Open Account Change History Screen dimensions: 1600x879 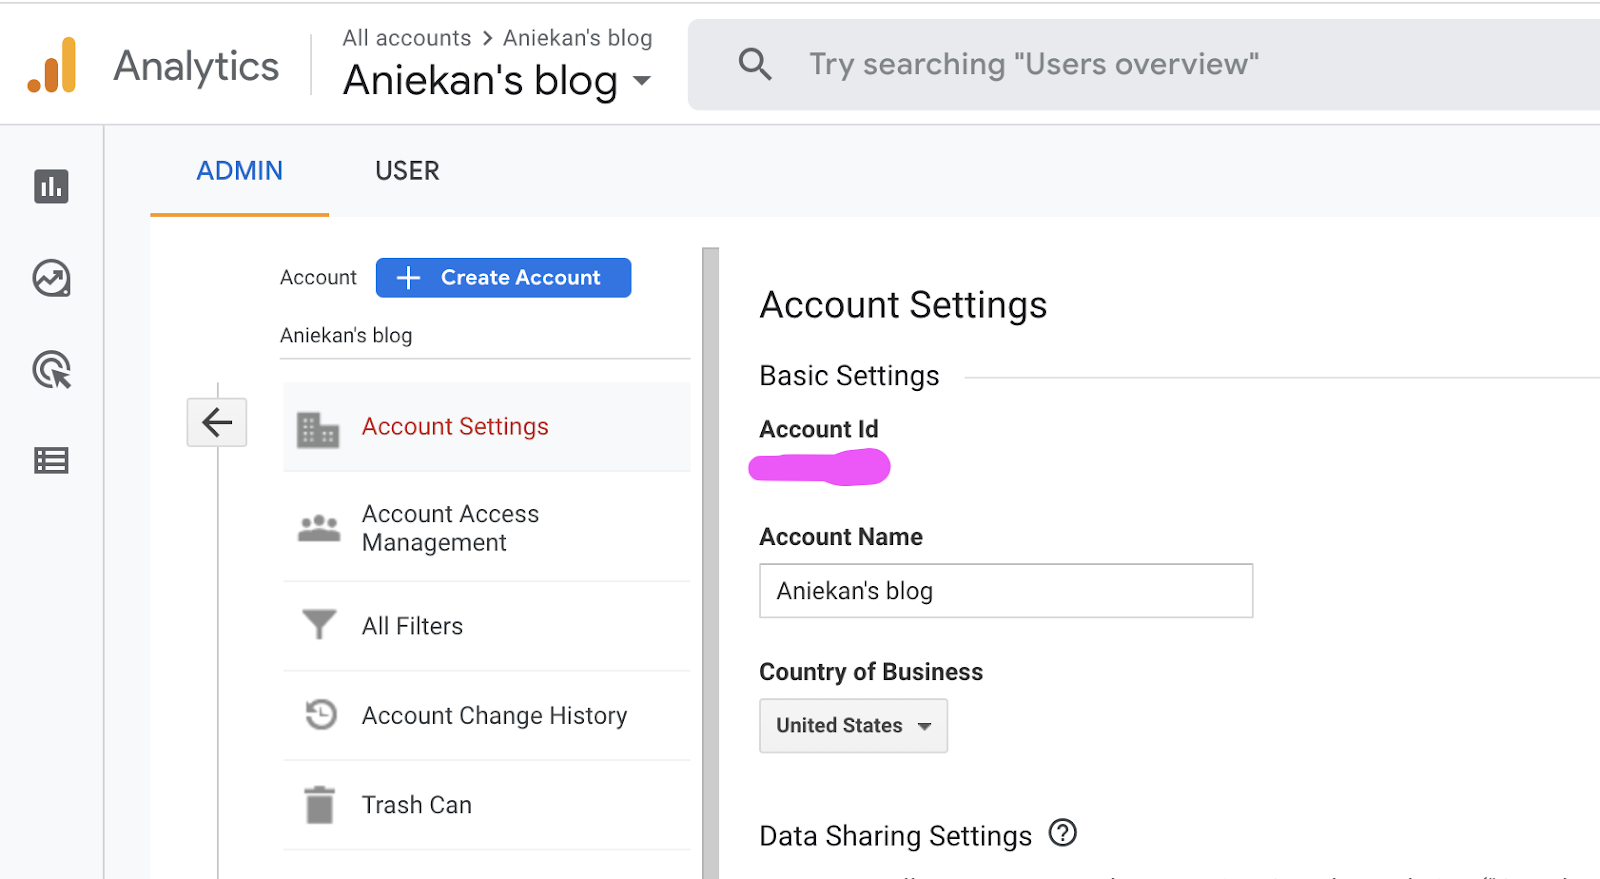point(494,715)
